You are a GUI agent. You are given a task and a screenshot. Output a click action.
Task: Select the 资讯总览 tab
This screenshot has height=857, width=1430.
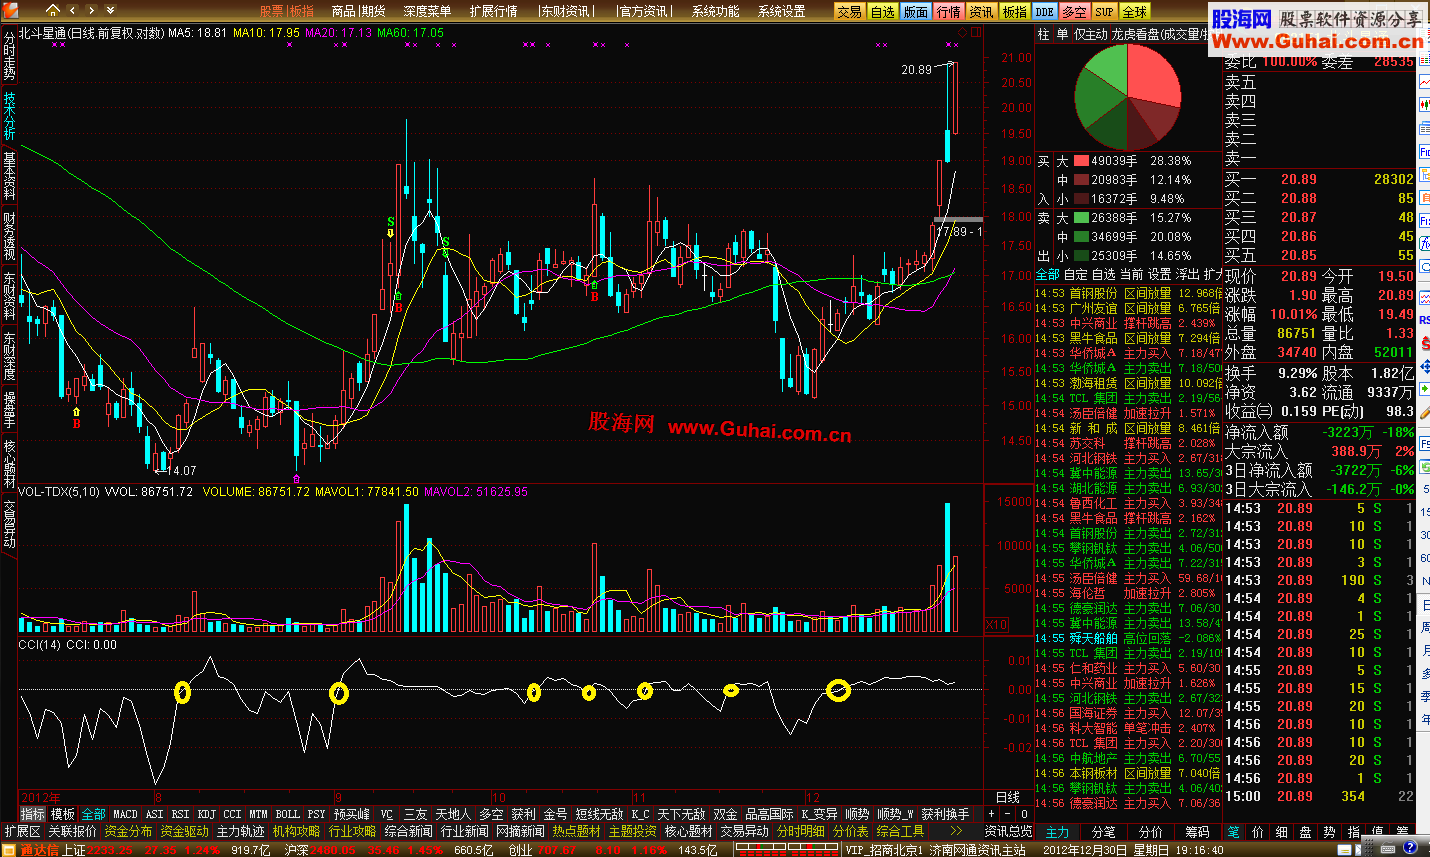coord(1007,831)
